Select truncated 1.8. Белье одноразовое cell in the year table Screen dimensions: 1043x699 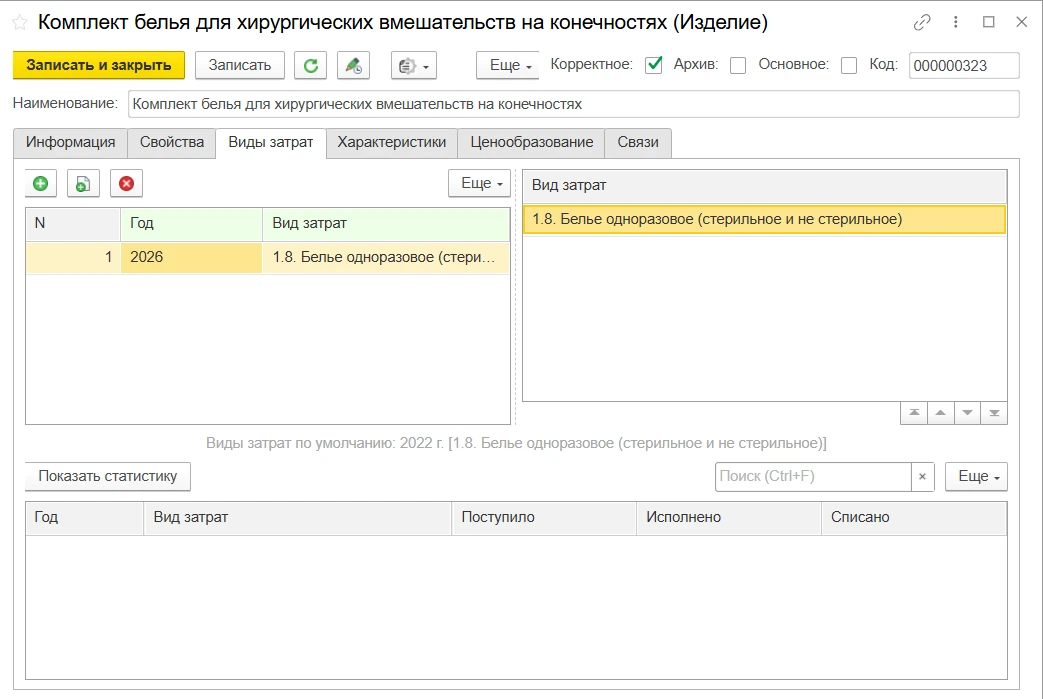pos(386,257)
